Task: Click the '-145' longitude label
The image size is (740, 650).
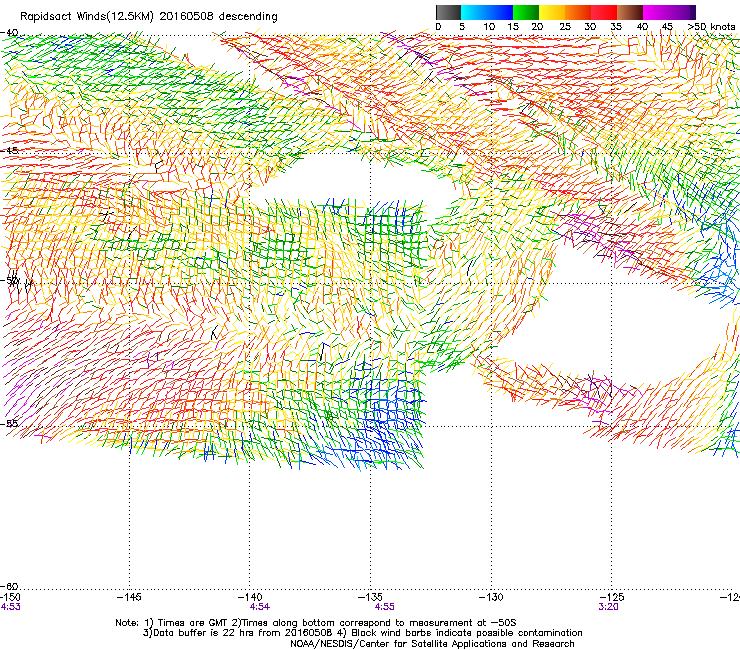Action: pyautogui.click(x=129, y=597)
